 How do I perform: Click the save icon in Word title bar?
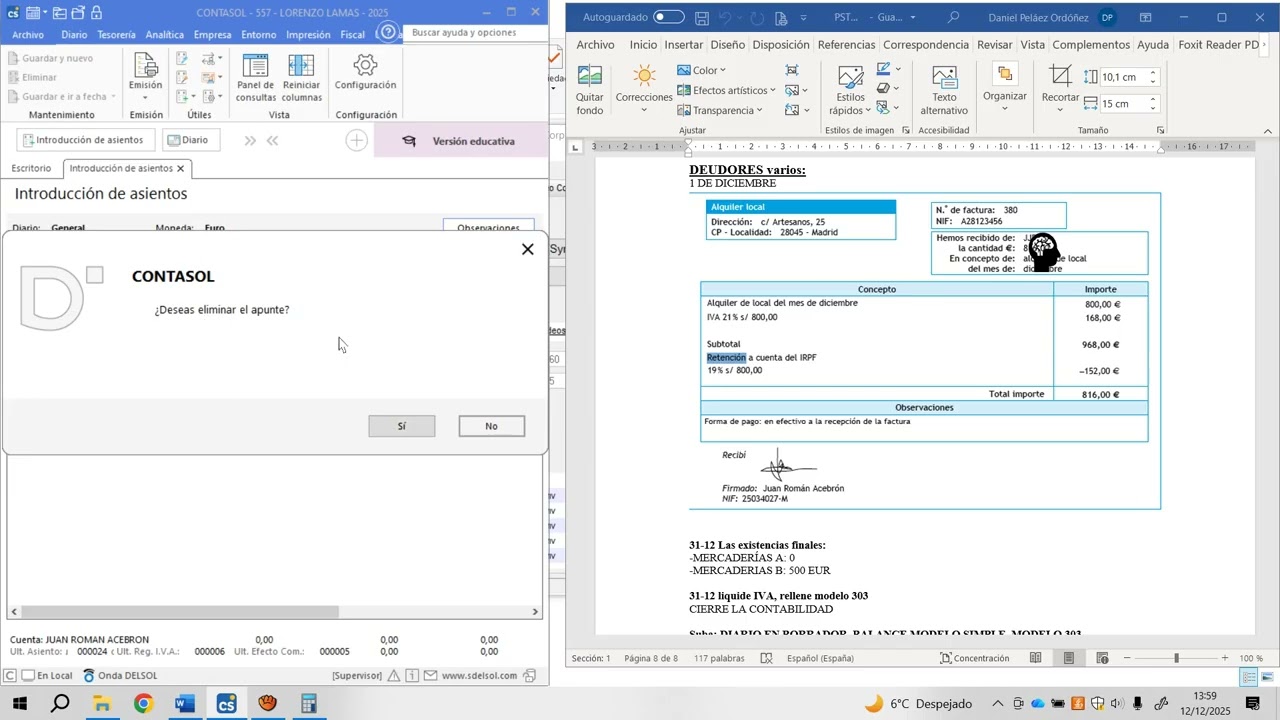click(702, 18)
